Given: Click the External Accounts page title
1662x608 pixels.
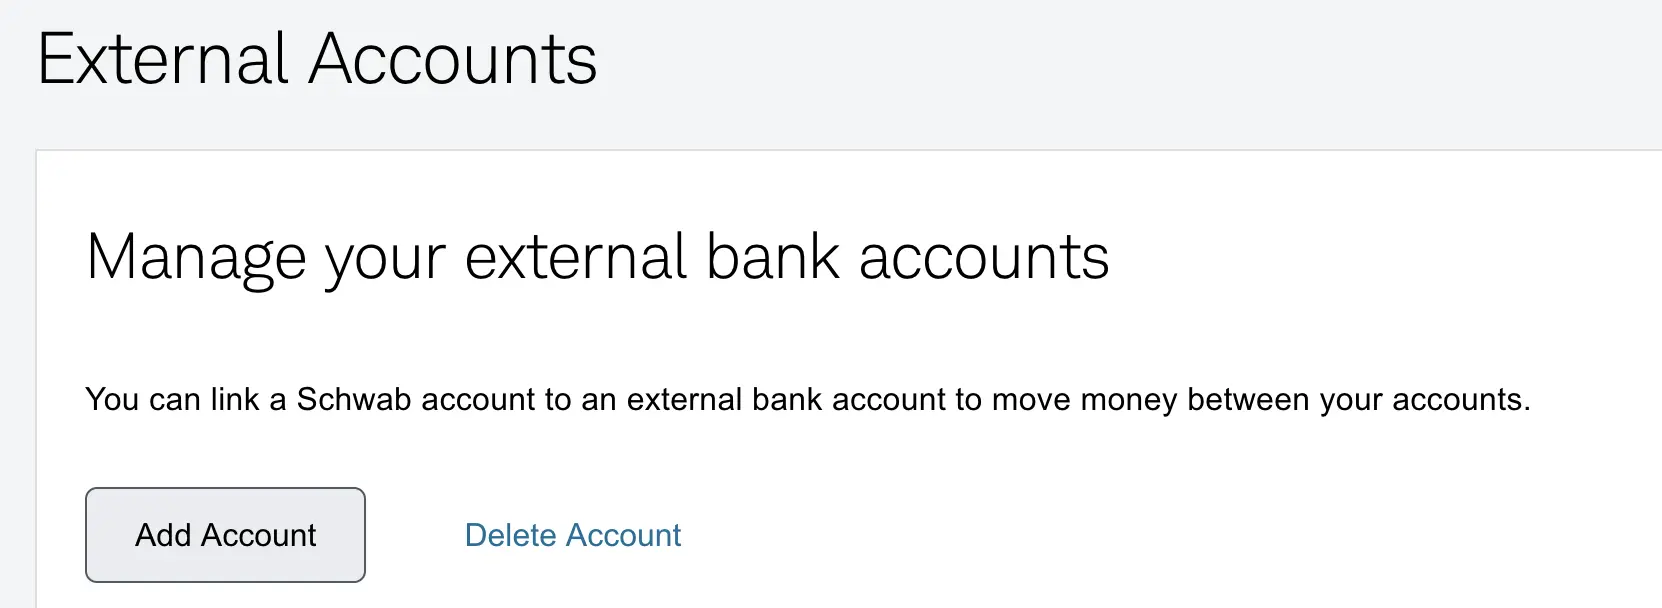Looking at the screenshot, I should pyautogui.click(x=317, y=60).
